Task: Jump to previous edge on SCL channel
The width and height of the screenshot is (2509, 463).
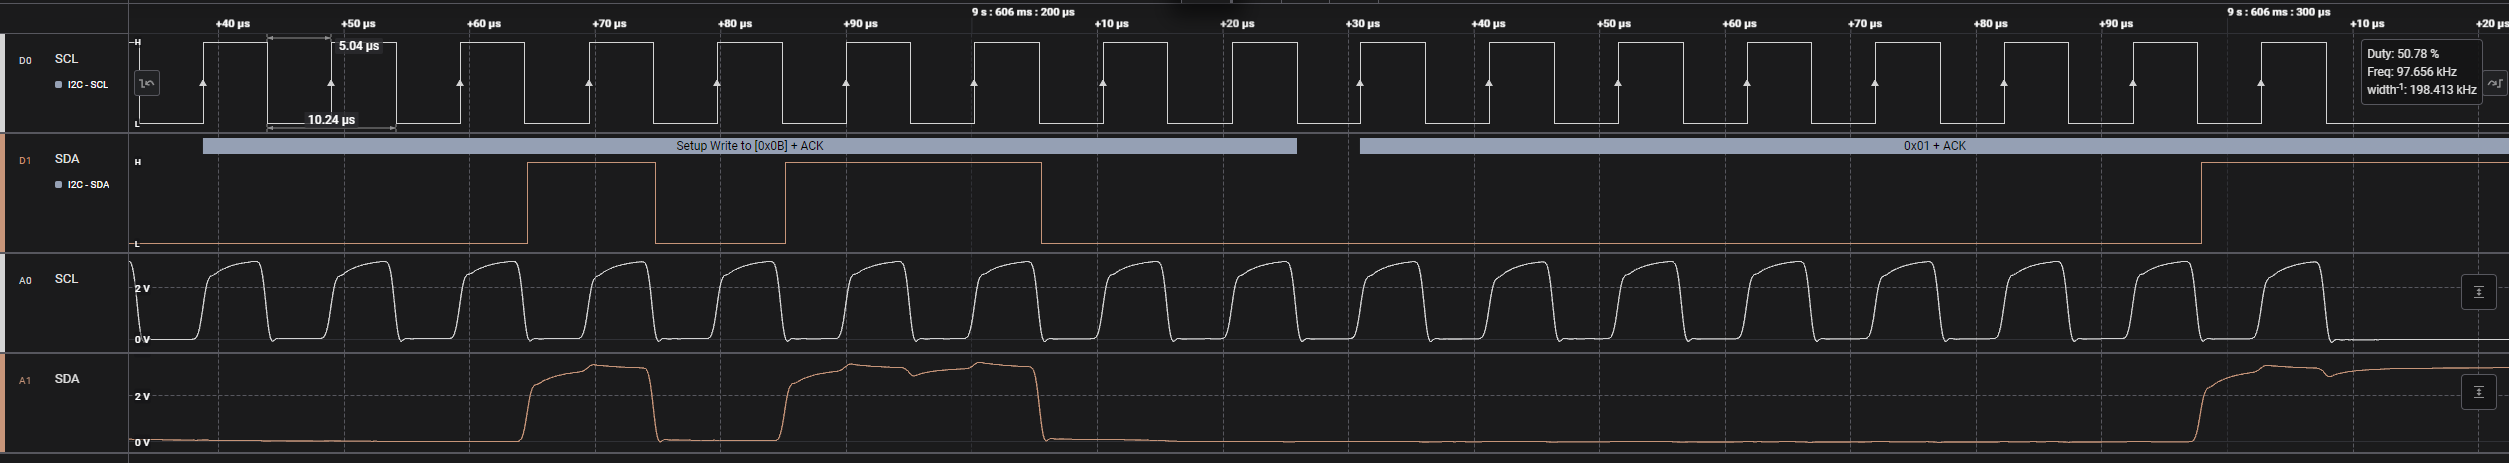Action: pyautogui.click(x=147, y=83)
